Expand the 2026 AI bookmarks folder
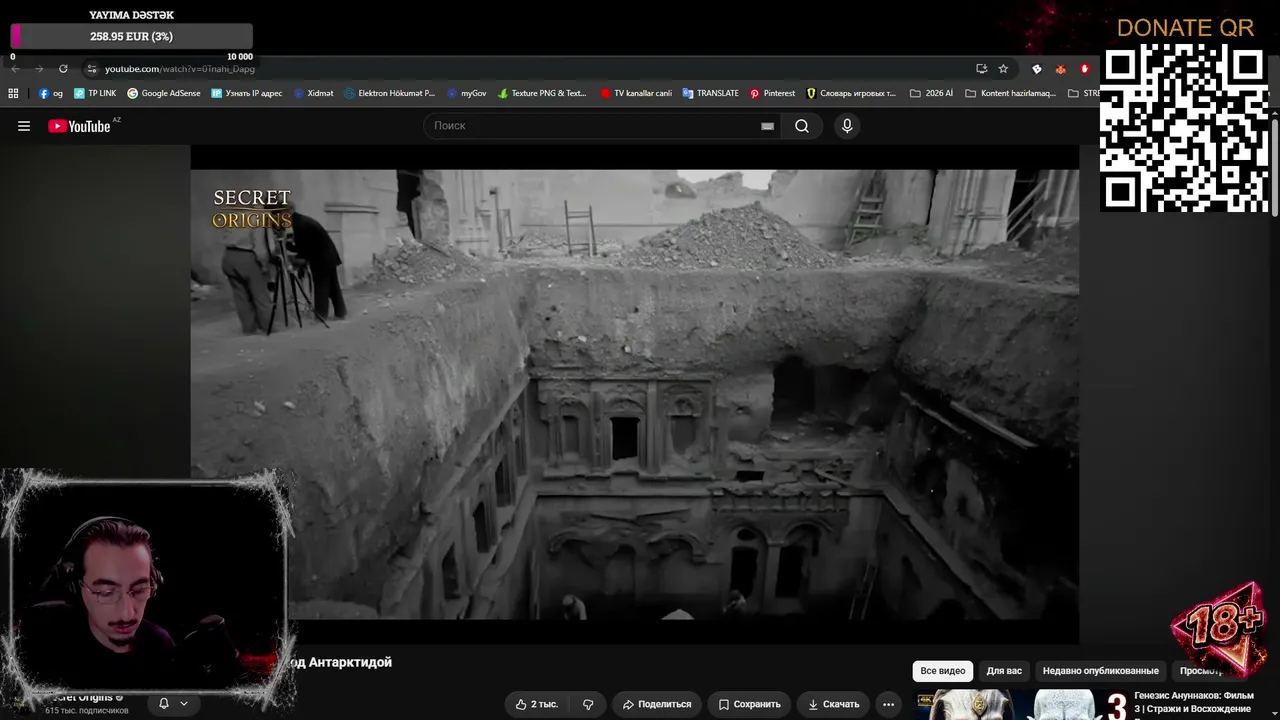 tap(931, 93)
